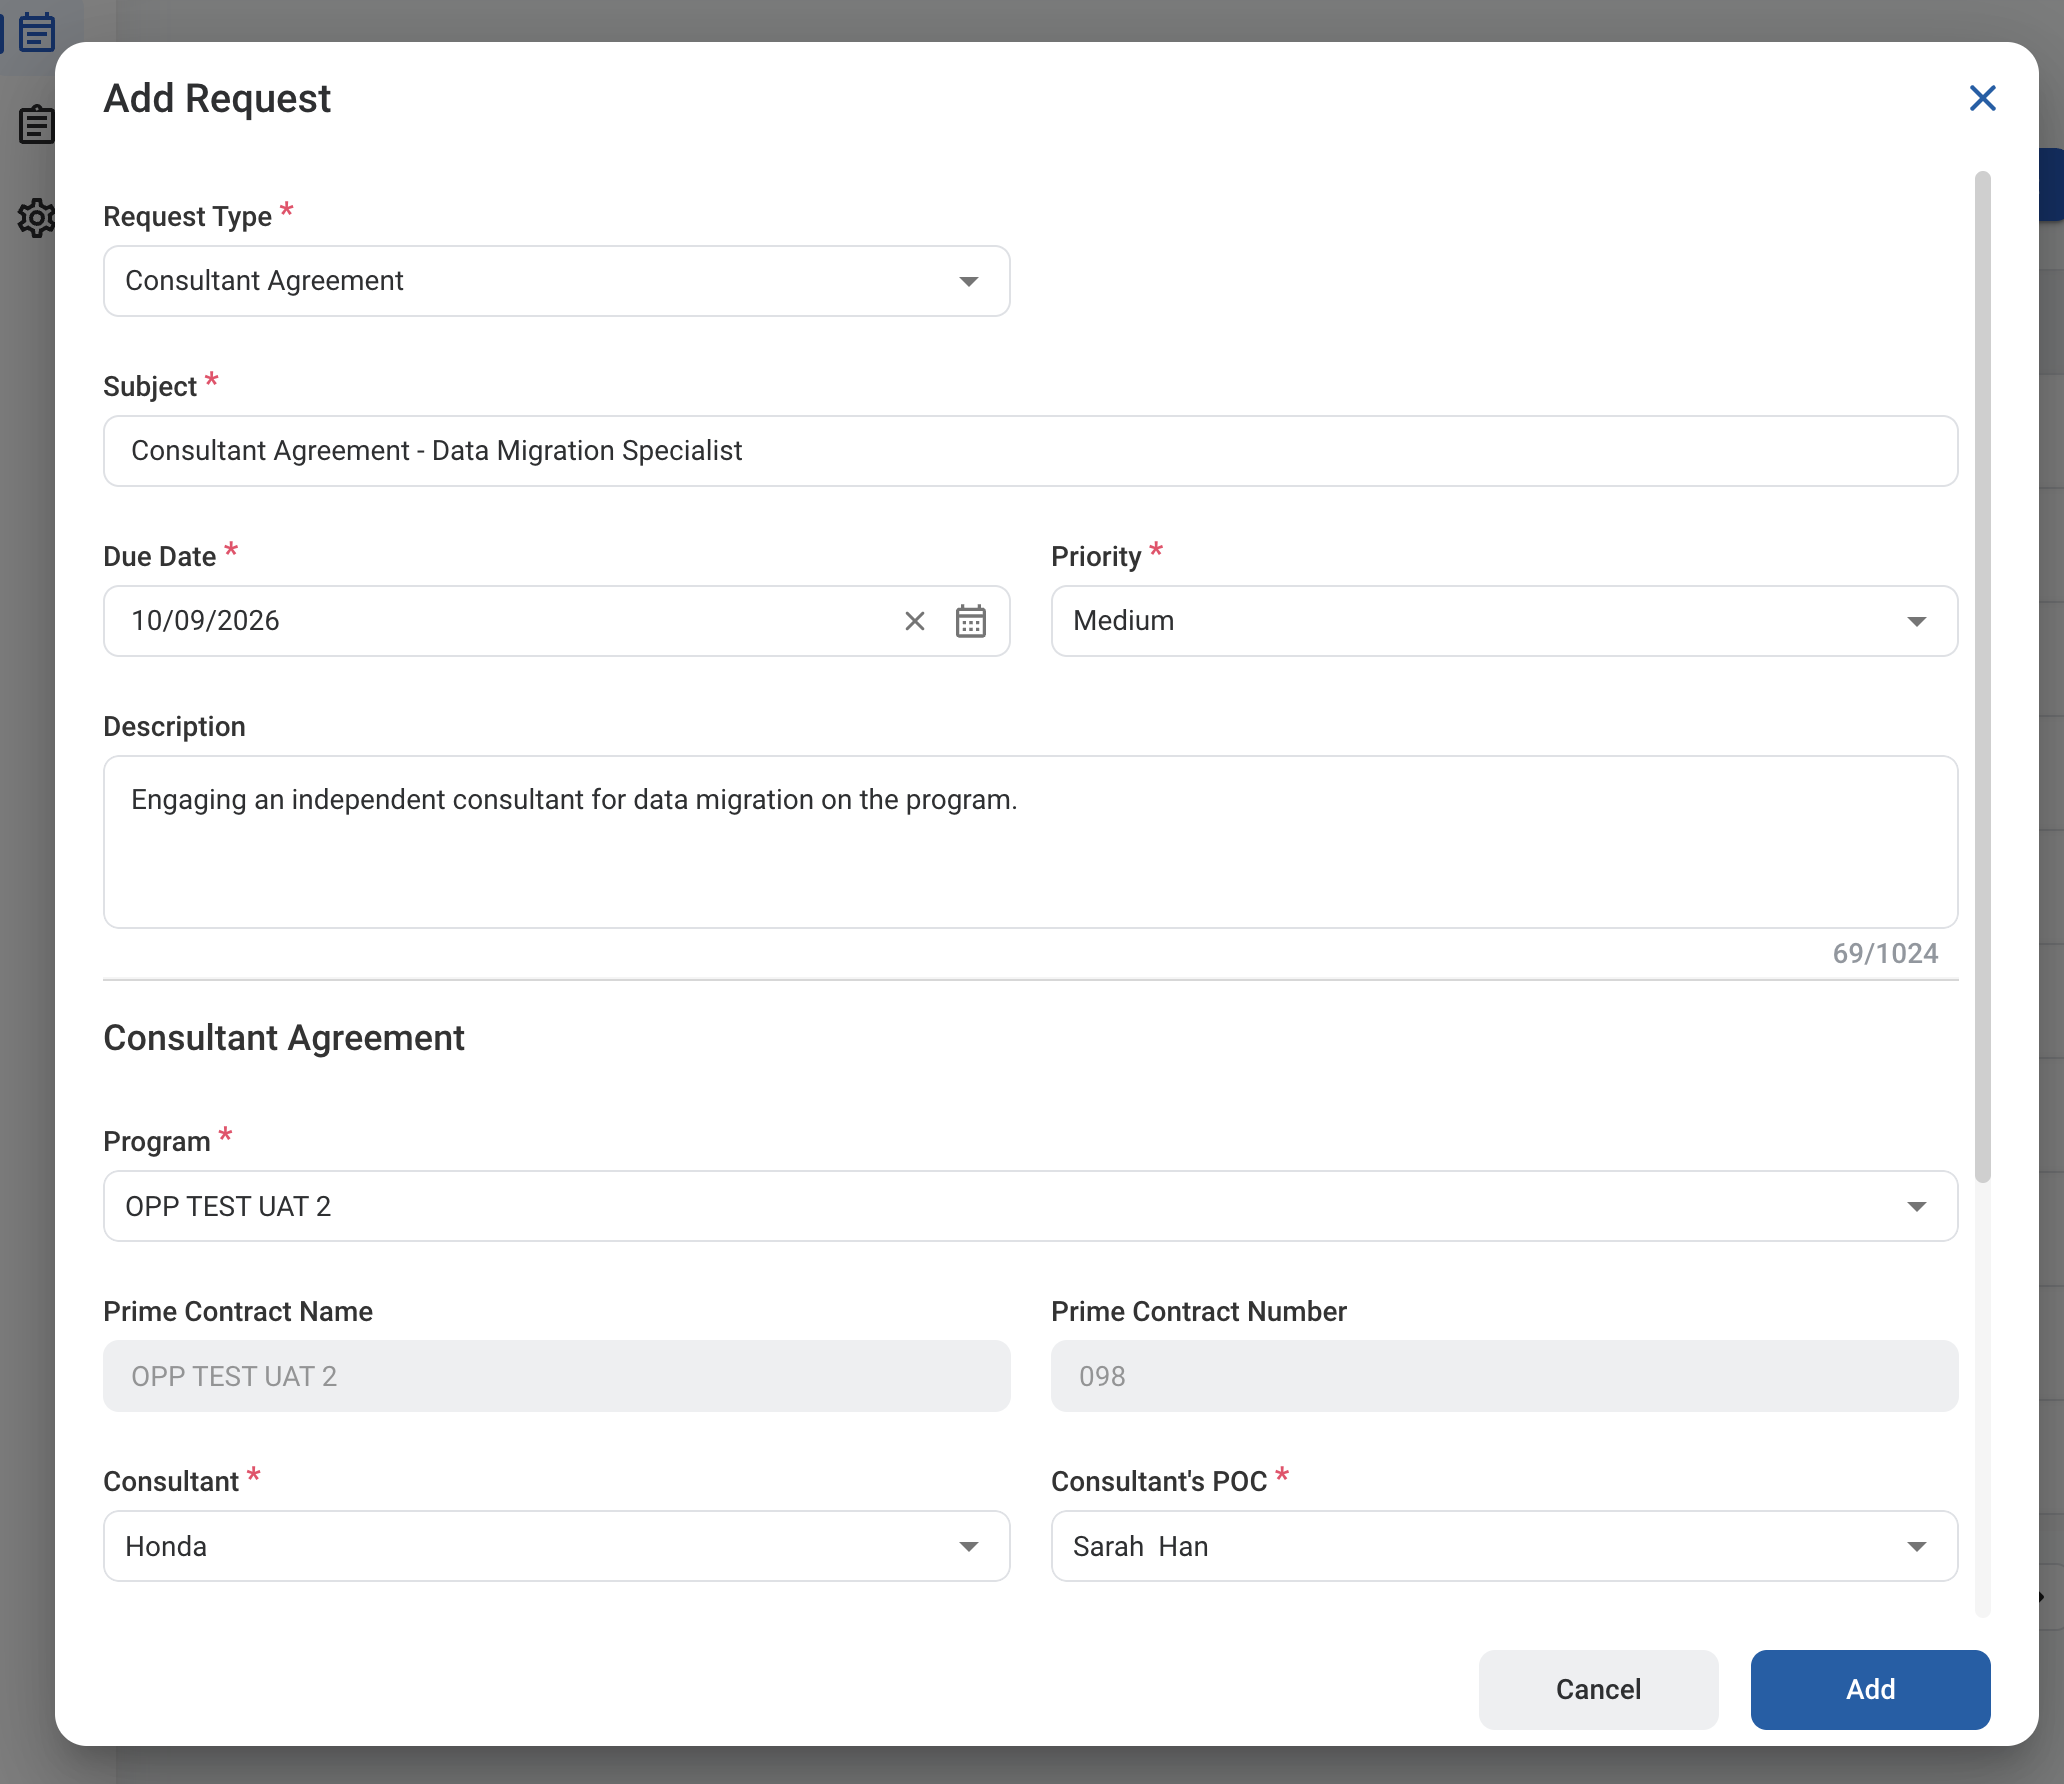The image size is (2064, 1784).
Task: Click the 69/1024 character counter
Action: pyautogui.click(x=1885, y=953)
